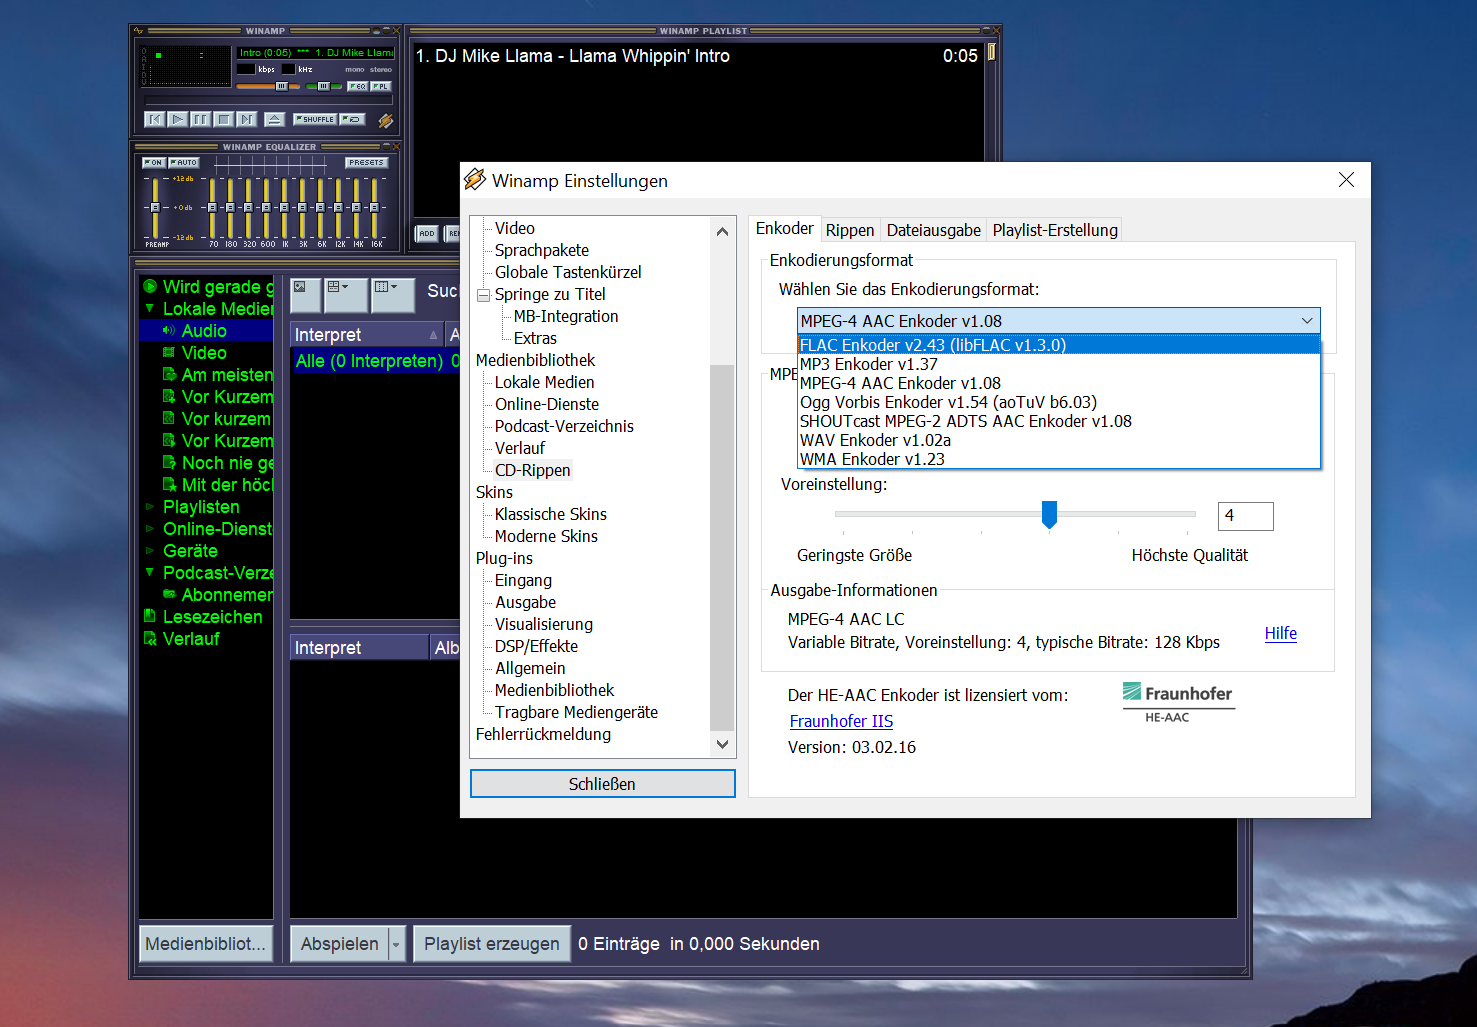The width and height of the screenshot is (1477, 1027).
Task: Click equalizer PRESETS button
Action: tap(366, 162)
